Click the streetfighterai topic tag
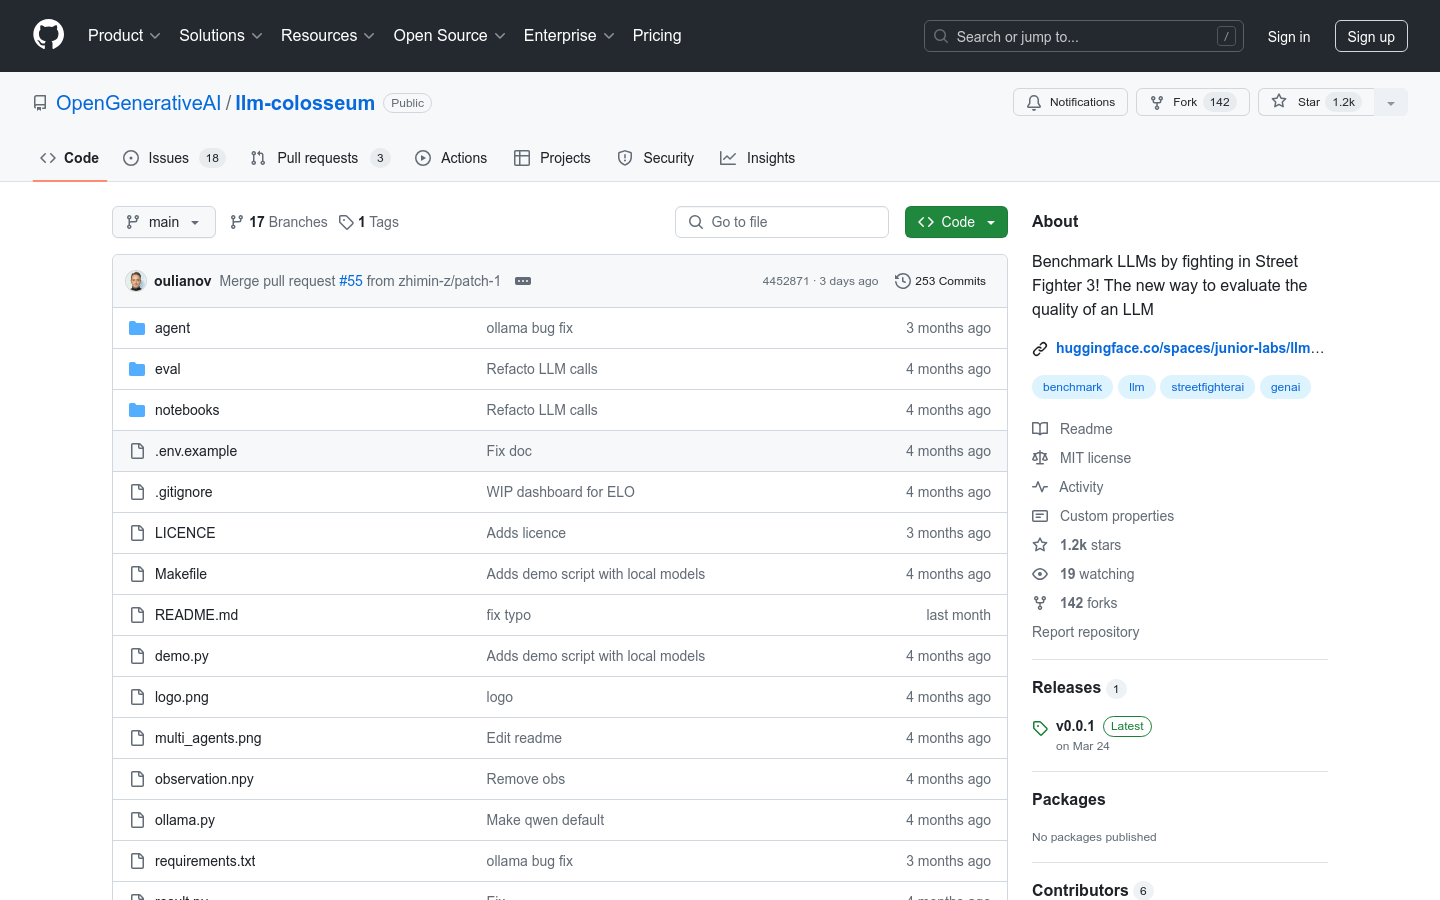Image resolution: width=1440 pixels, height=900 pixels. (1207, 387)
